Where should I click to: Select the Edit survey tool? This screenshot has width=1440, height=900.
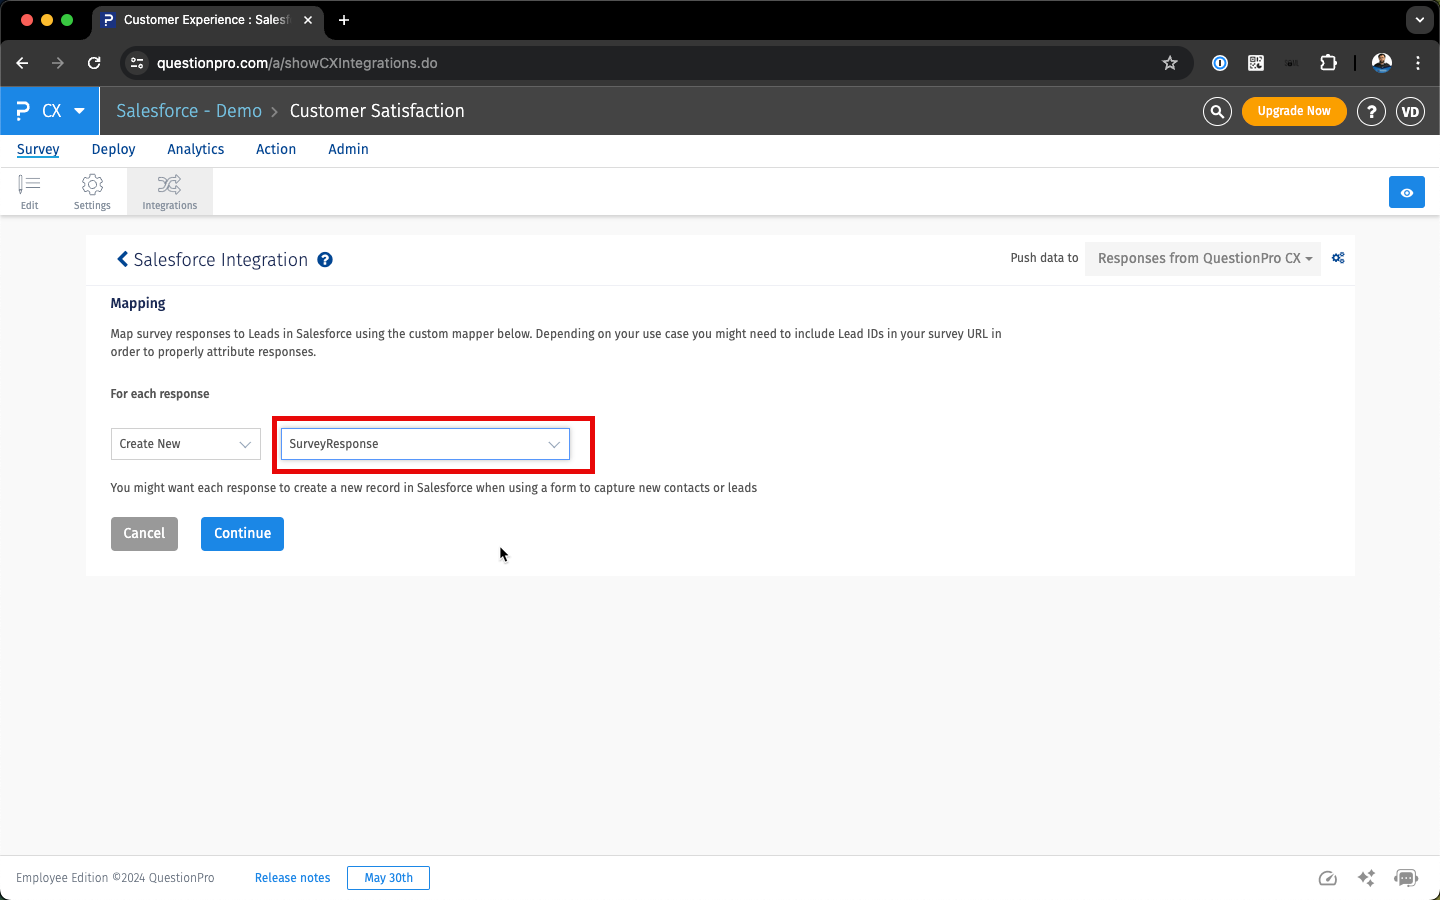click(30, 191)
